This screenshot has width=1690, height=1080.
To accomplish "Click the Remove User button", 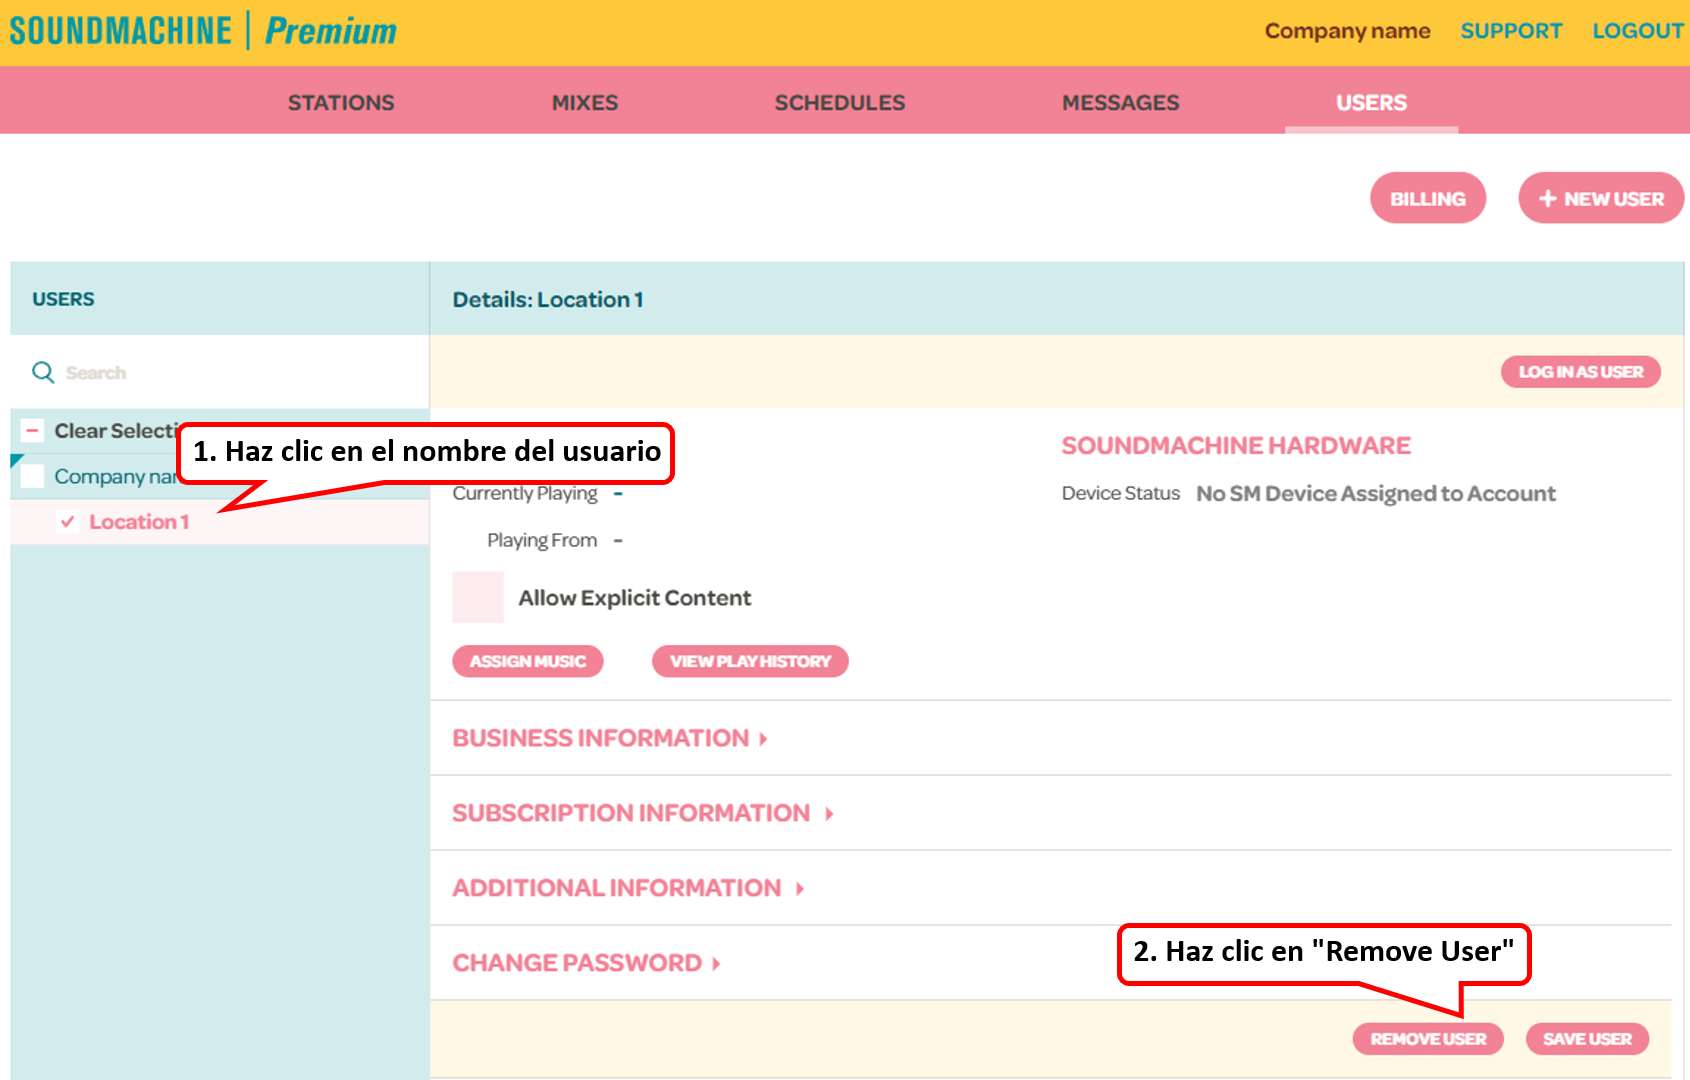I will coord(1428,1039).
